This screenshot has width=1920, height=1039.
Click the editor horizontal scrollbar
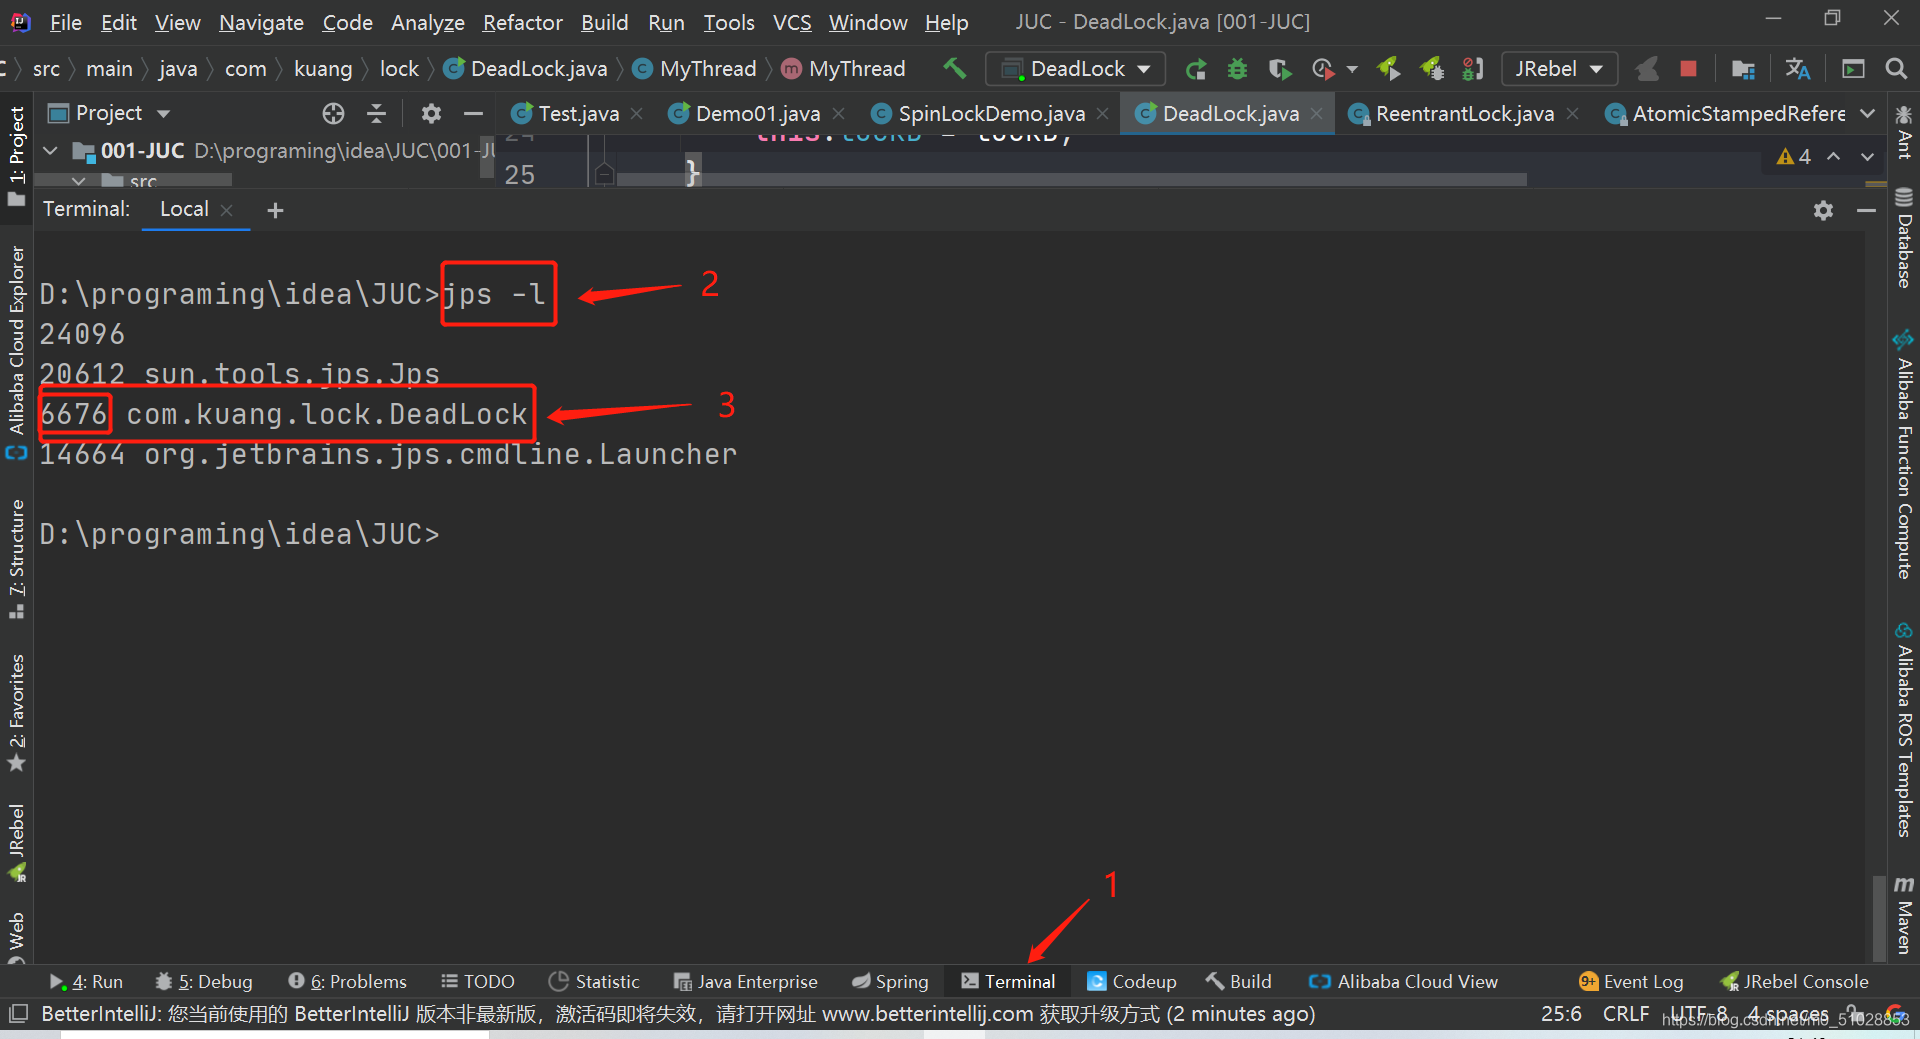click(x=1072, y=180)
